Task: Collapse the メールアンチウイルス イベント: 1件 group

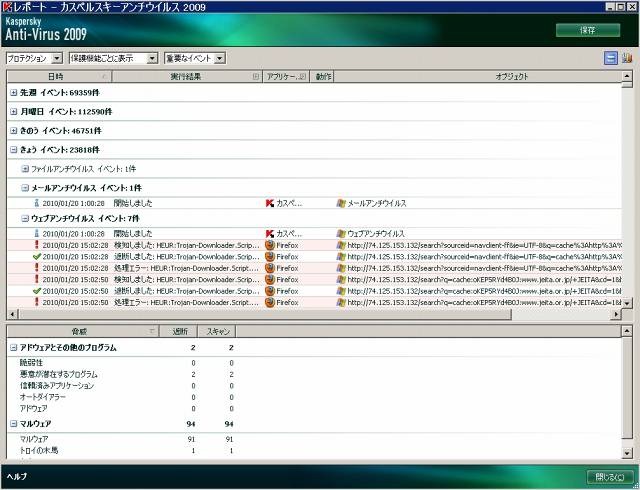Action: (x=25, y=188)
